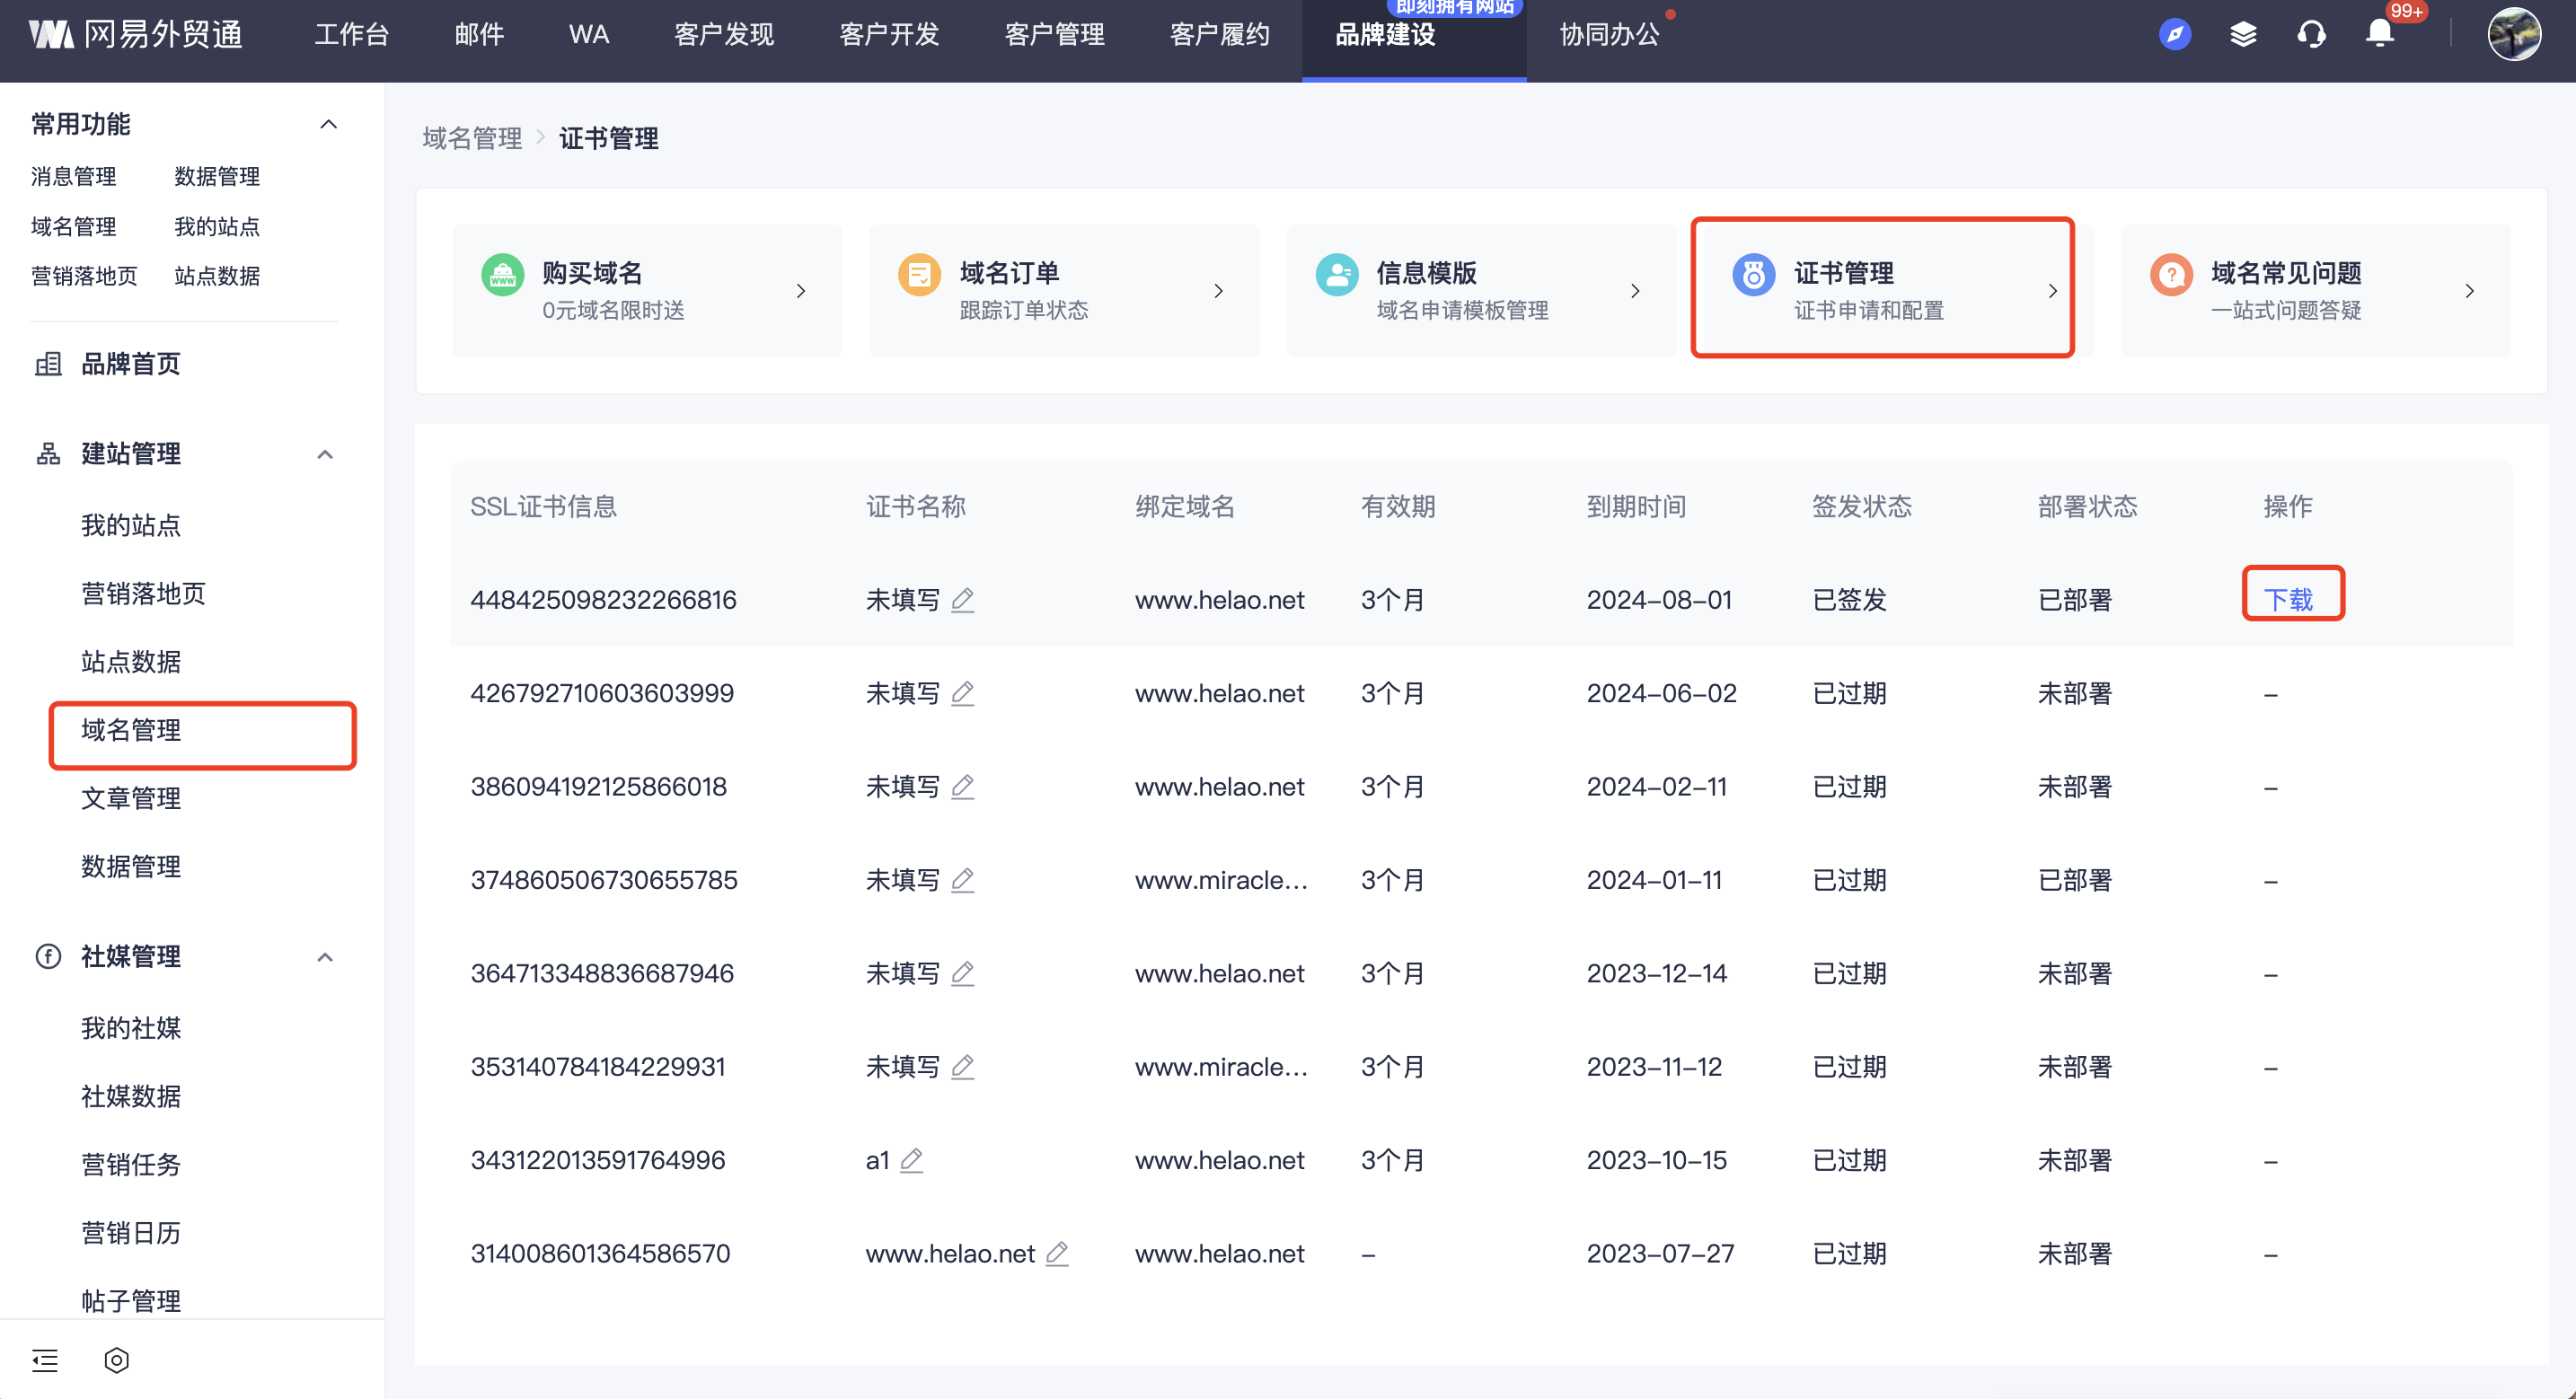Click the layers stack icon in header
2576x1399 pixels.
click(x=2243, y=34)
